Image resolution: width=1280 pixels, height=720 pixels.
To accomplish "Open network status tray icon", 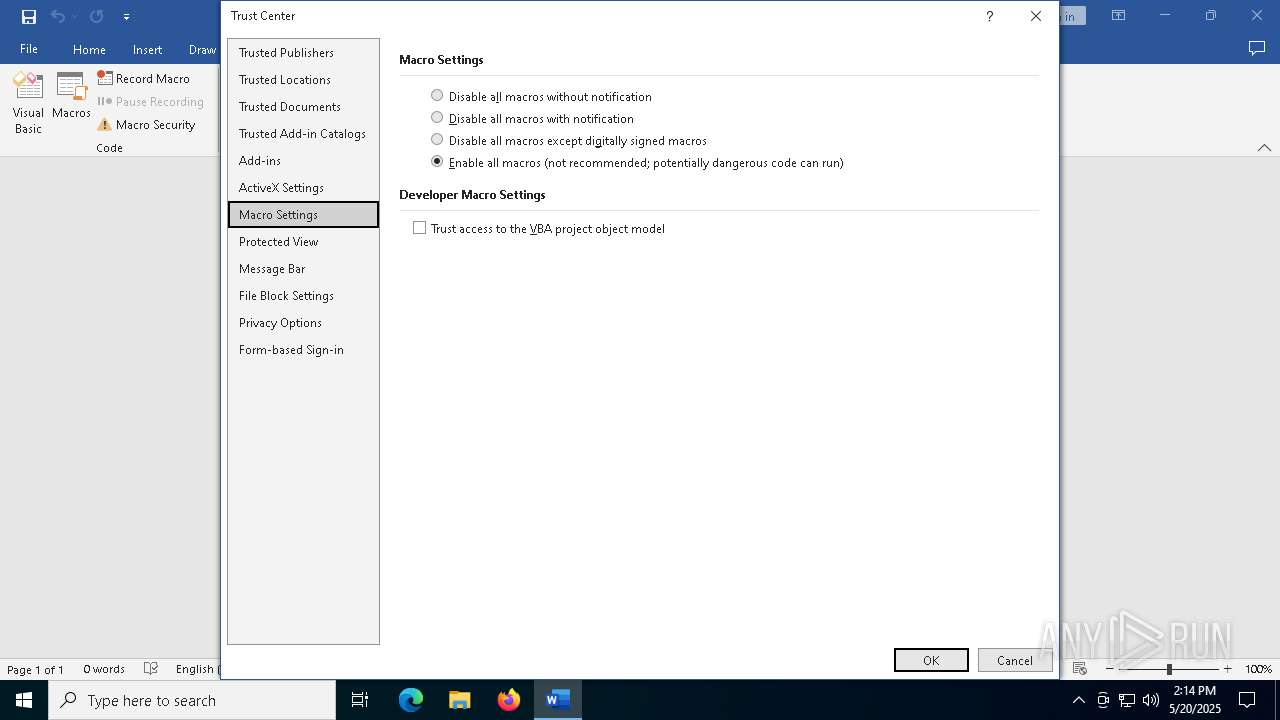I will (1127, 700).
